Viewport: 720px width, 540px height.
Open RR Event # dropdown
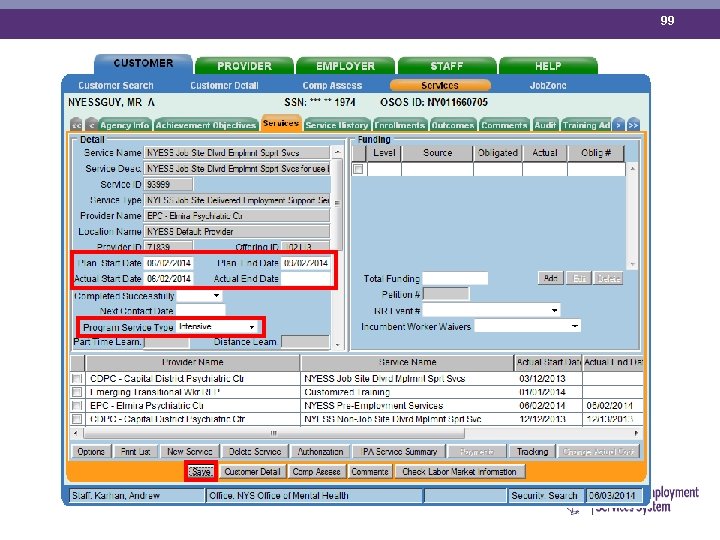pyautogui.click(x=554, y=311)
